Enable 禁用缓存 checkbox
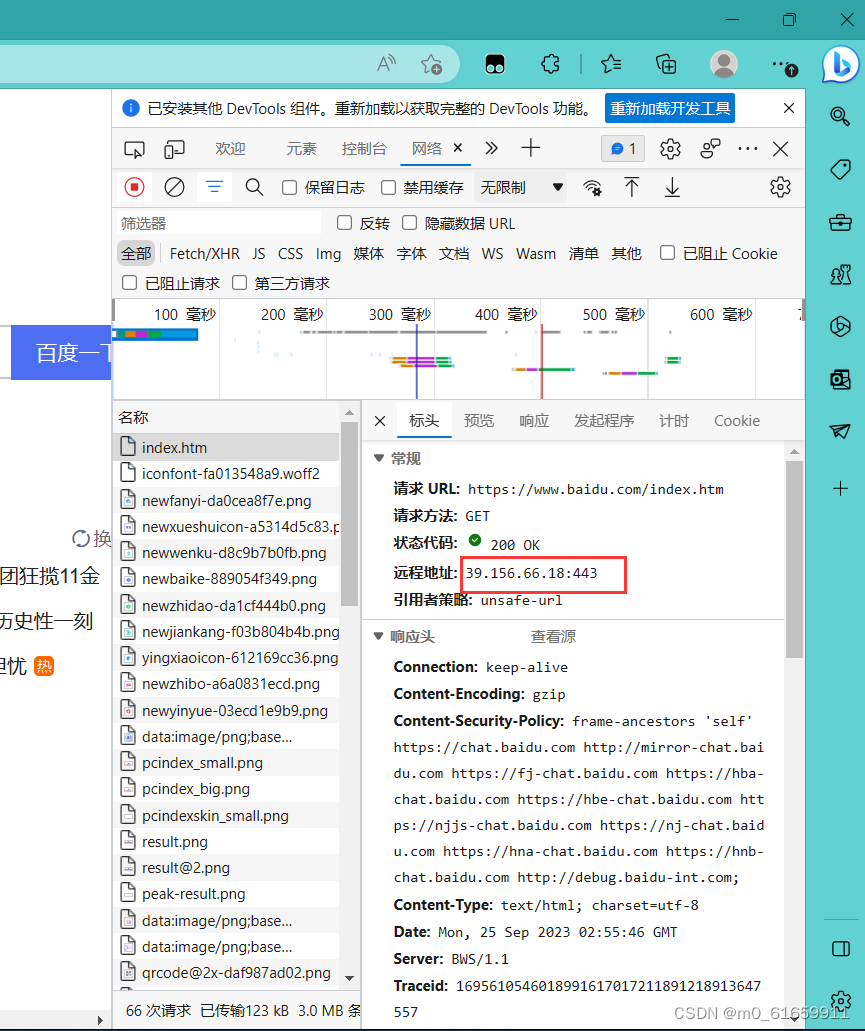Image resolution: width=865 pixels, height=1031 pixels. click(x=388, y=187)
